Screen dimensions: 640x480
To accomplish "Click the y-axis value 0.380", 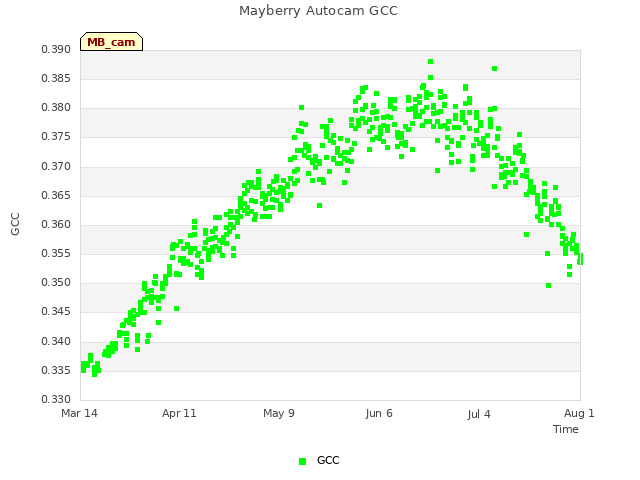I will (x=56, y=108).
